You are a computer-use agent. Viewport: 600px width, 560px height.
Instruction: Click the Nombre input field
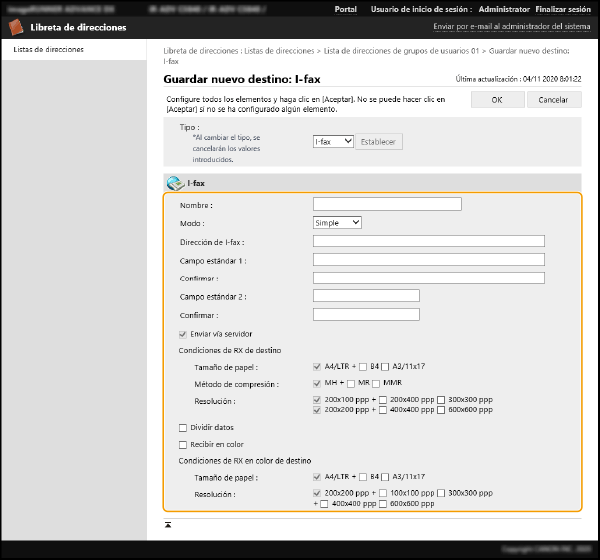coord(387,204)
